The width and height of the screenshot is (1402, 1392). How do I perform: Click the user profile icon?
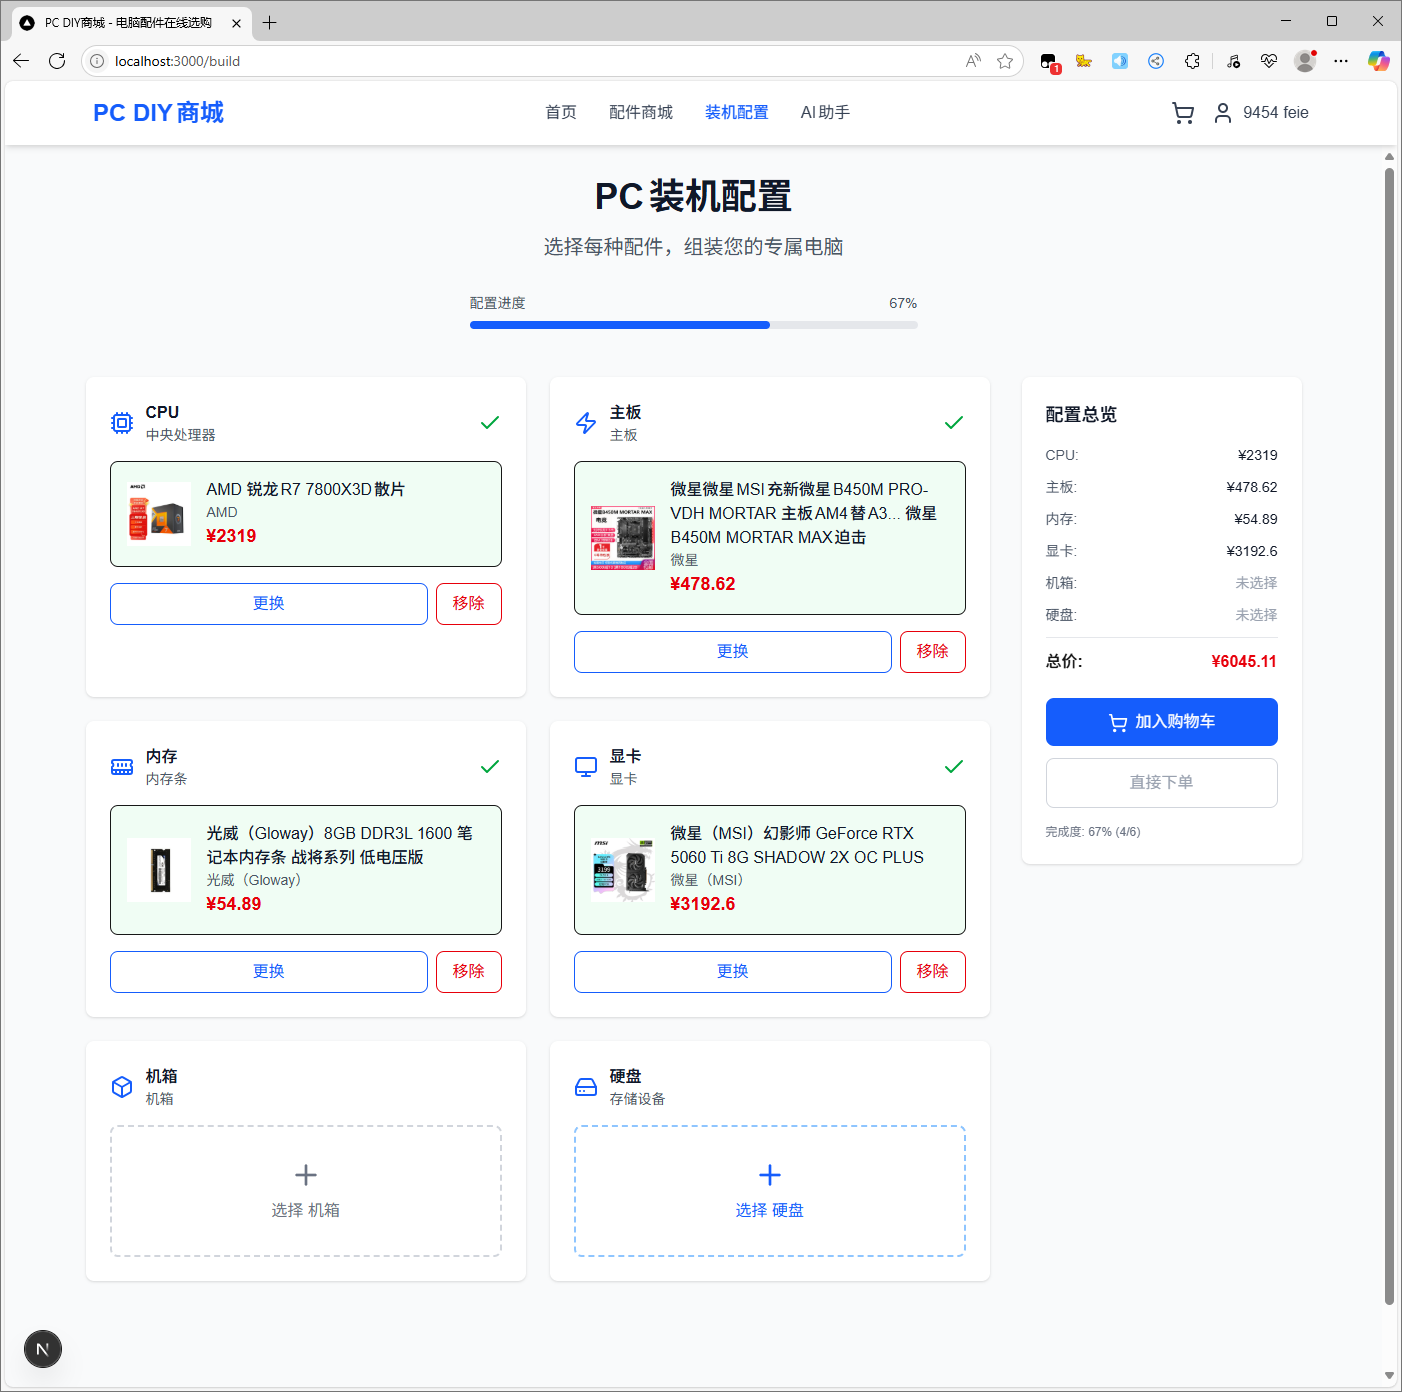(1222, 113)
